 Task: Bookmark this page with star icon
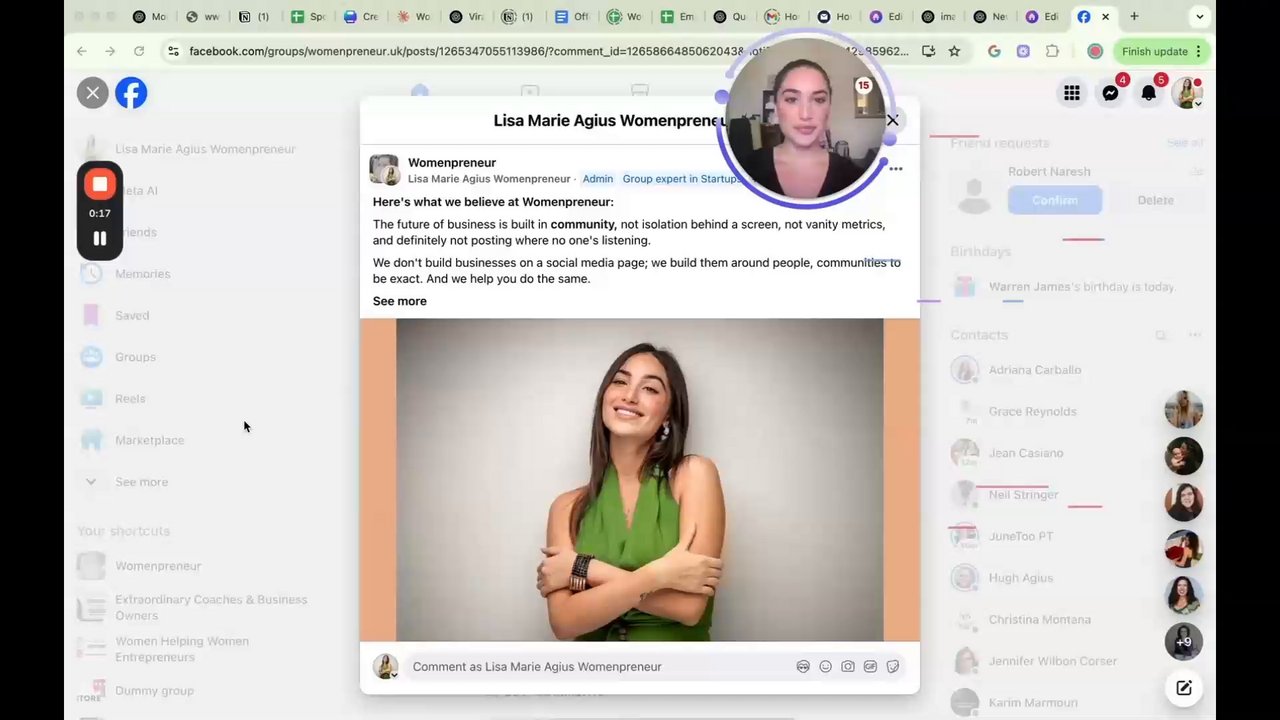pyautogui.click(x=955, y=51)
